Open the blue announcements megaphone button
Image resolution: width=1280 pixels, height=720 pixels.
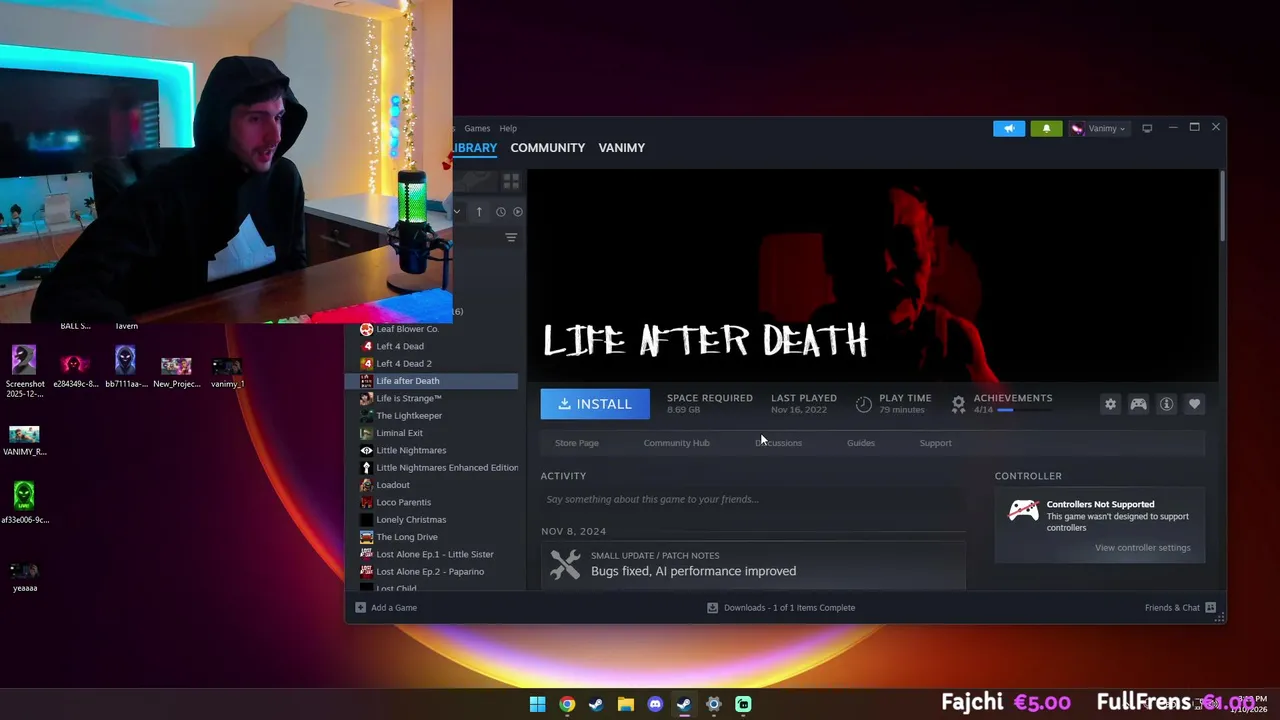click(1009, 128)
